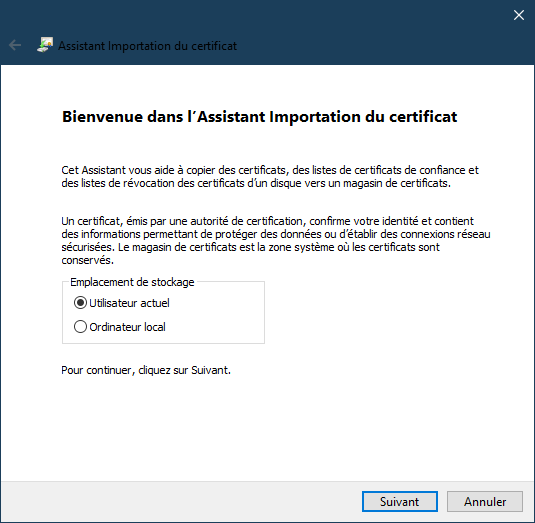Click the "Utilisateur actuel" label text

[129, 303]
